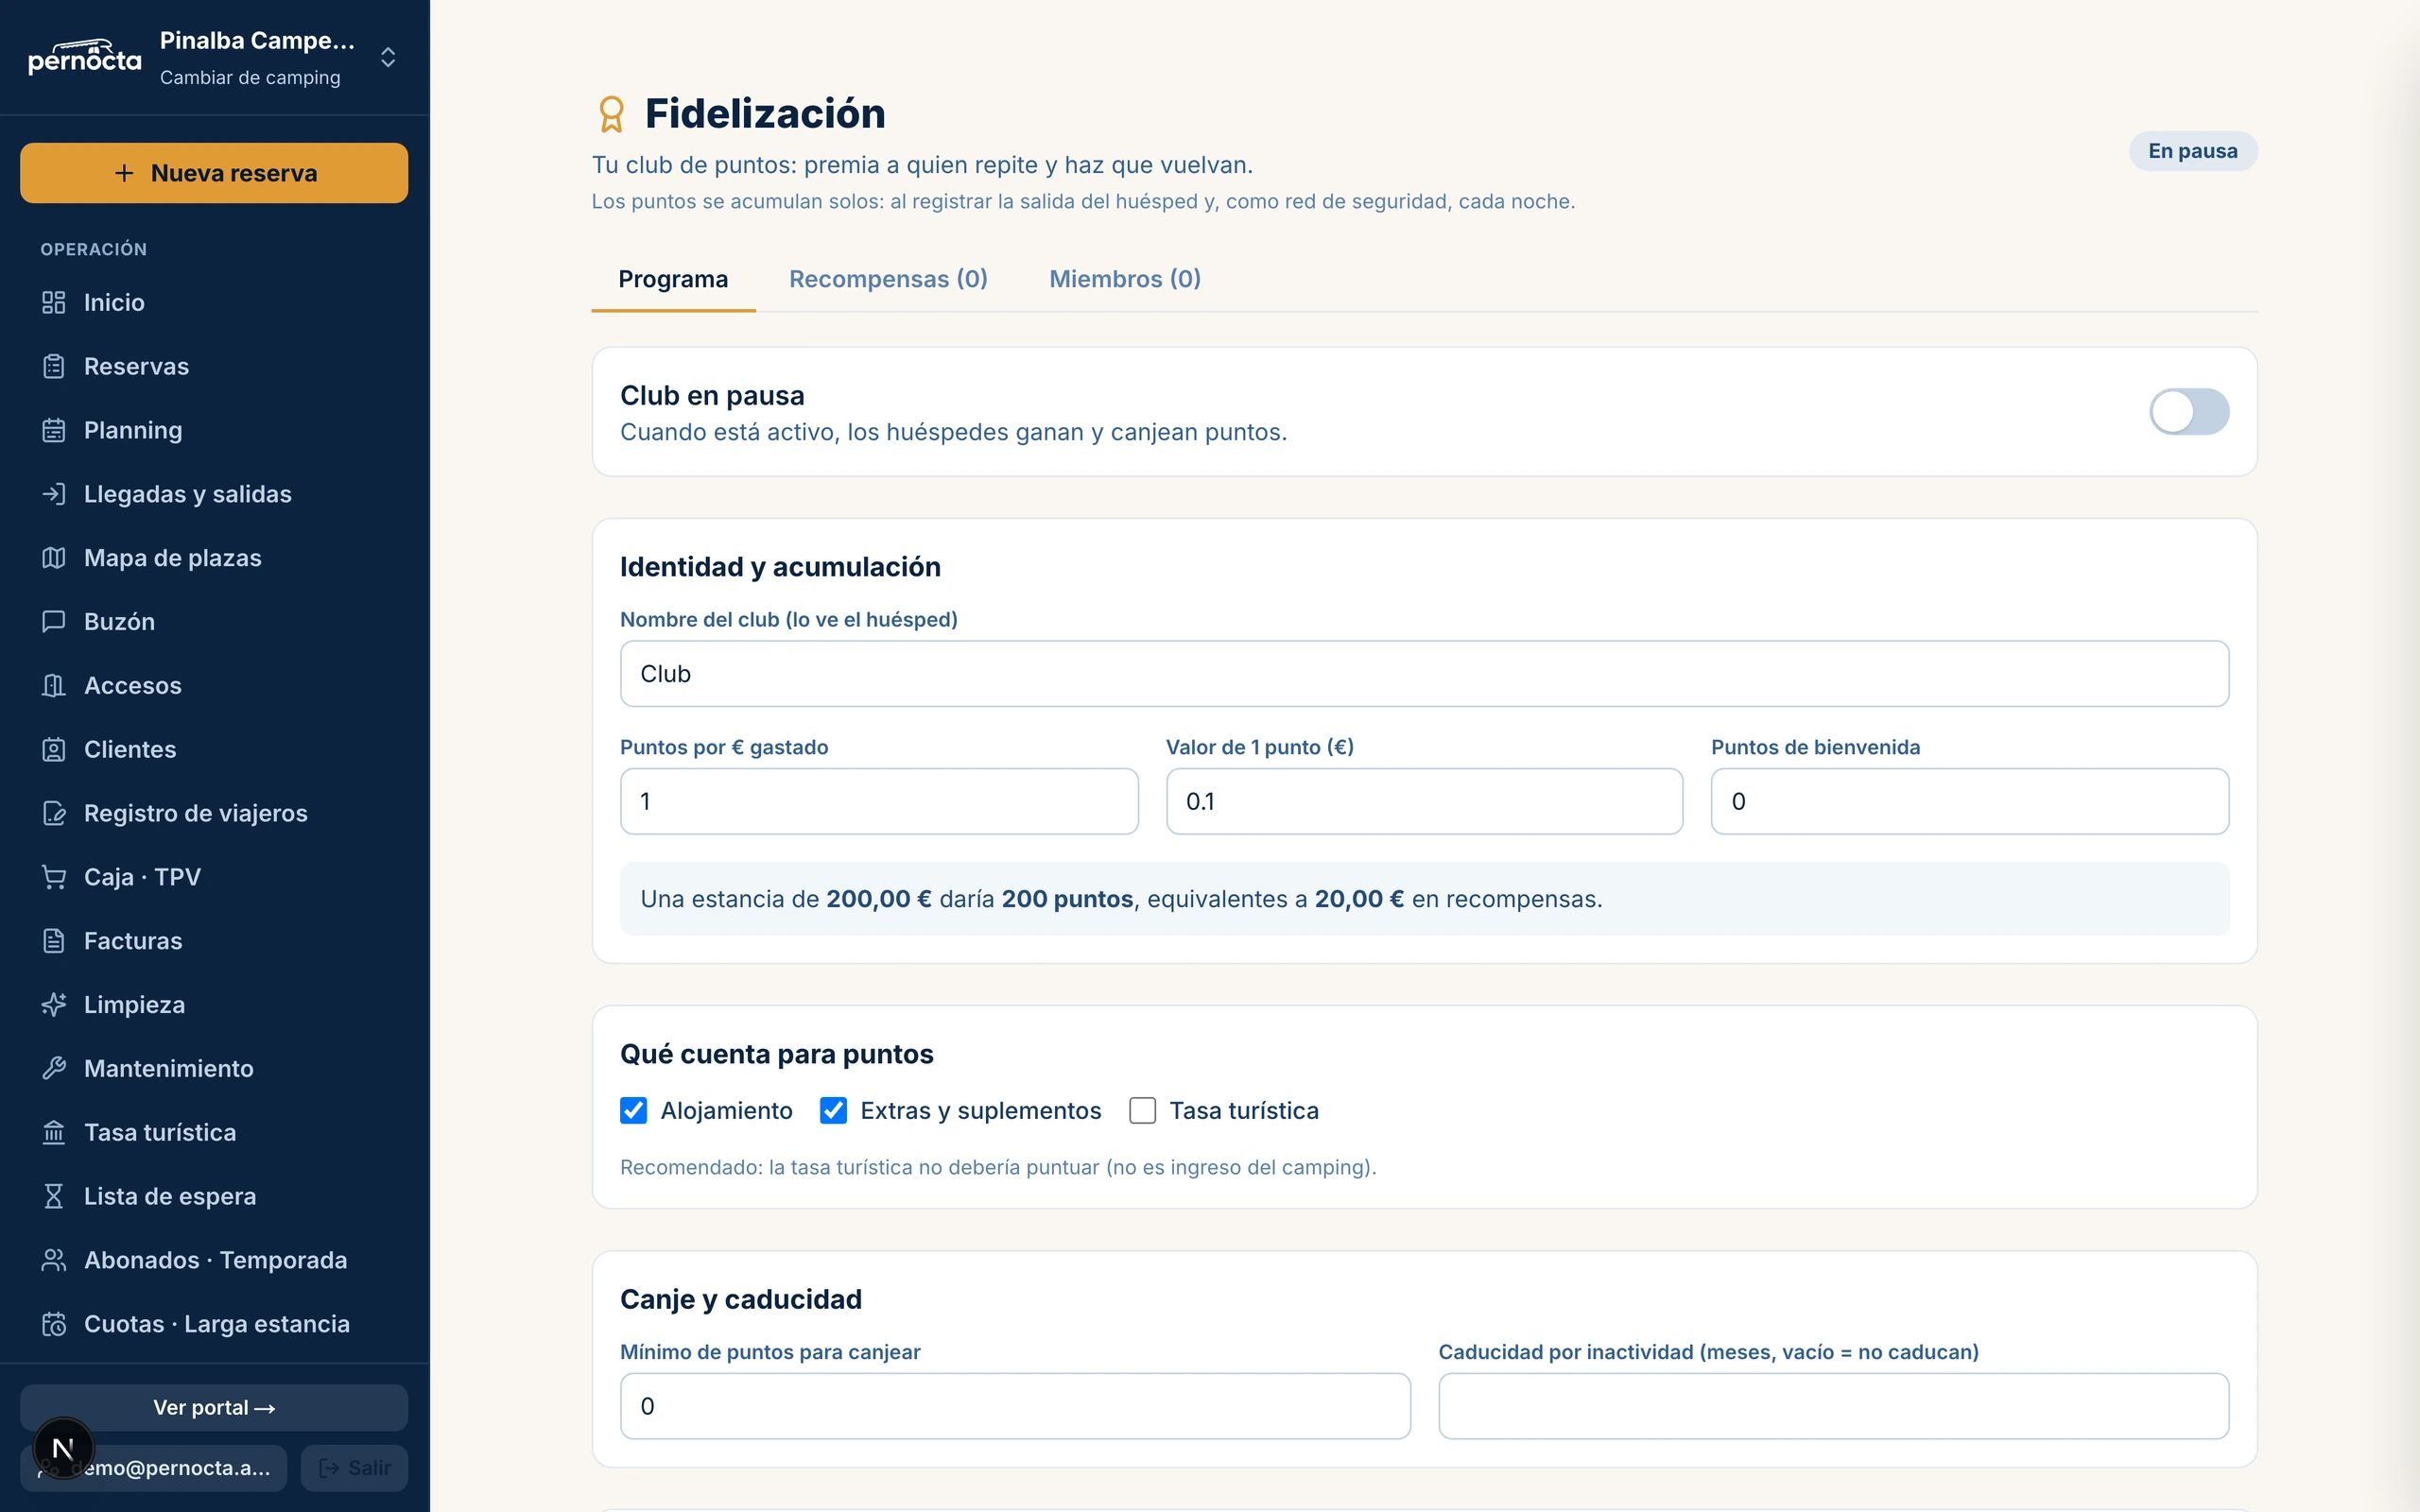Viewport: 2420px width, 1512px height.
Task: Open the Mantenimiento wrench icon
Action: click(x=54, y=1069)
